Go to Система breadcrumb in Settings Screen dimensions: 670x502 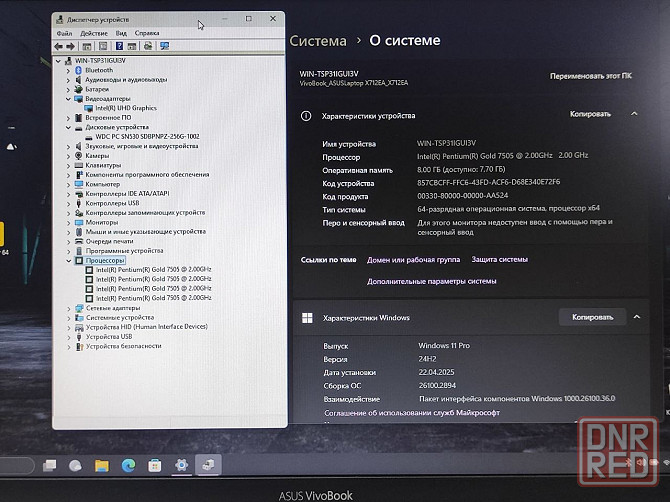coord(318,41)
